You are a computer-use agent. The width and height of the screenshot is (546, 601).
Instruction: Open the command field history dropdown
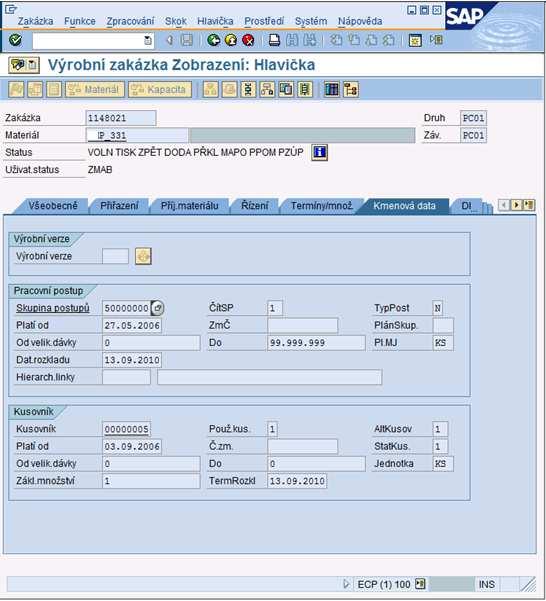coord(148,40)
